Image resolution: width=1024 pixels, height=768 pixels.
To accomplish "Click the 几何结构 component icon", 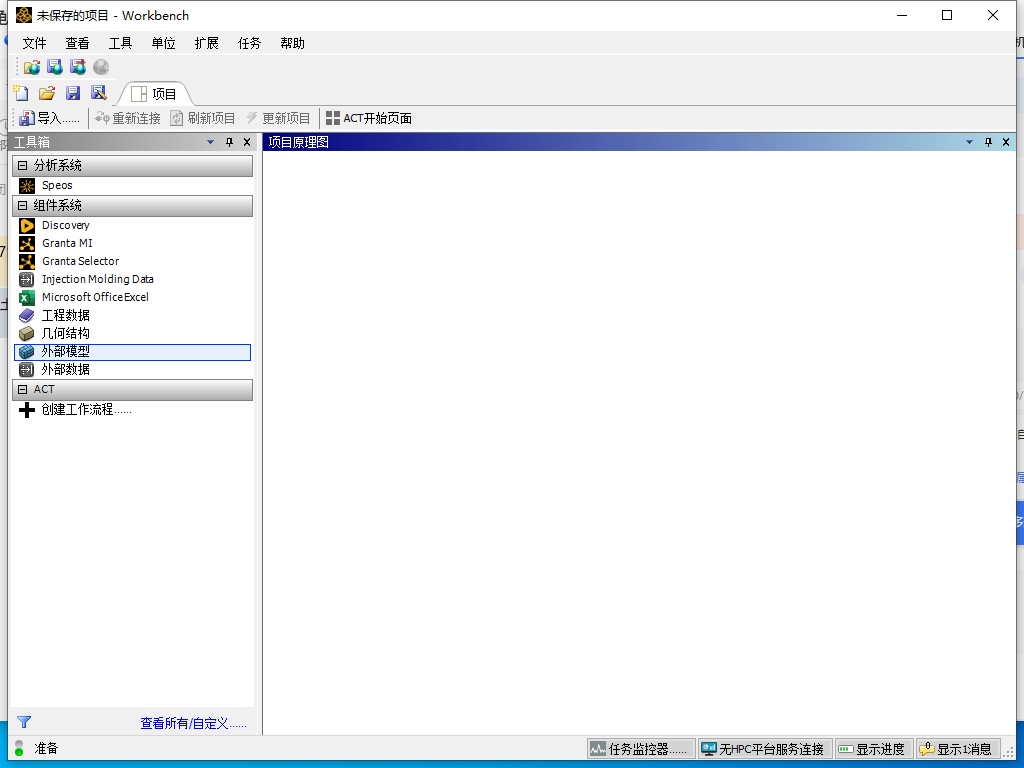I will point(27,333).
